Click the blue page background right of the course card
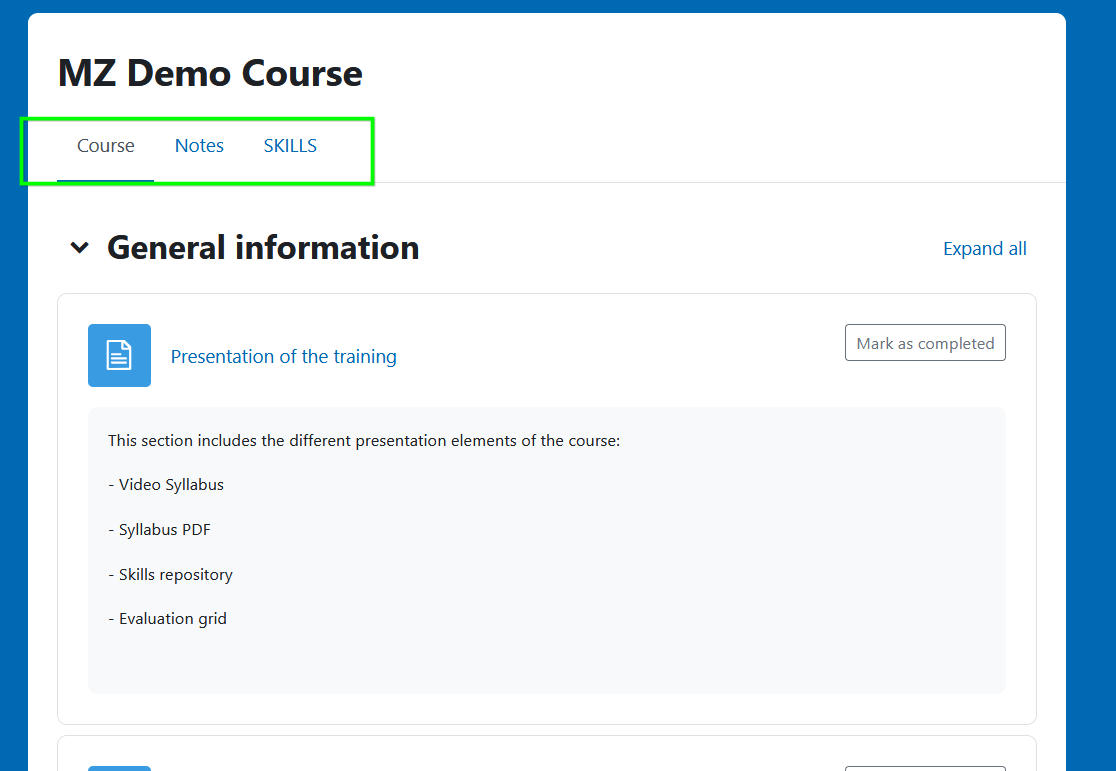 [1091, 400]
